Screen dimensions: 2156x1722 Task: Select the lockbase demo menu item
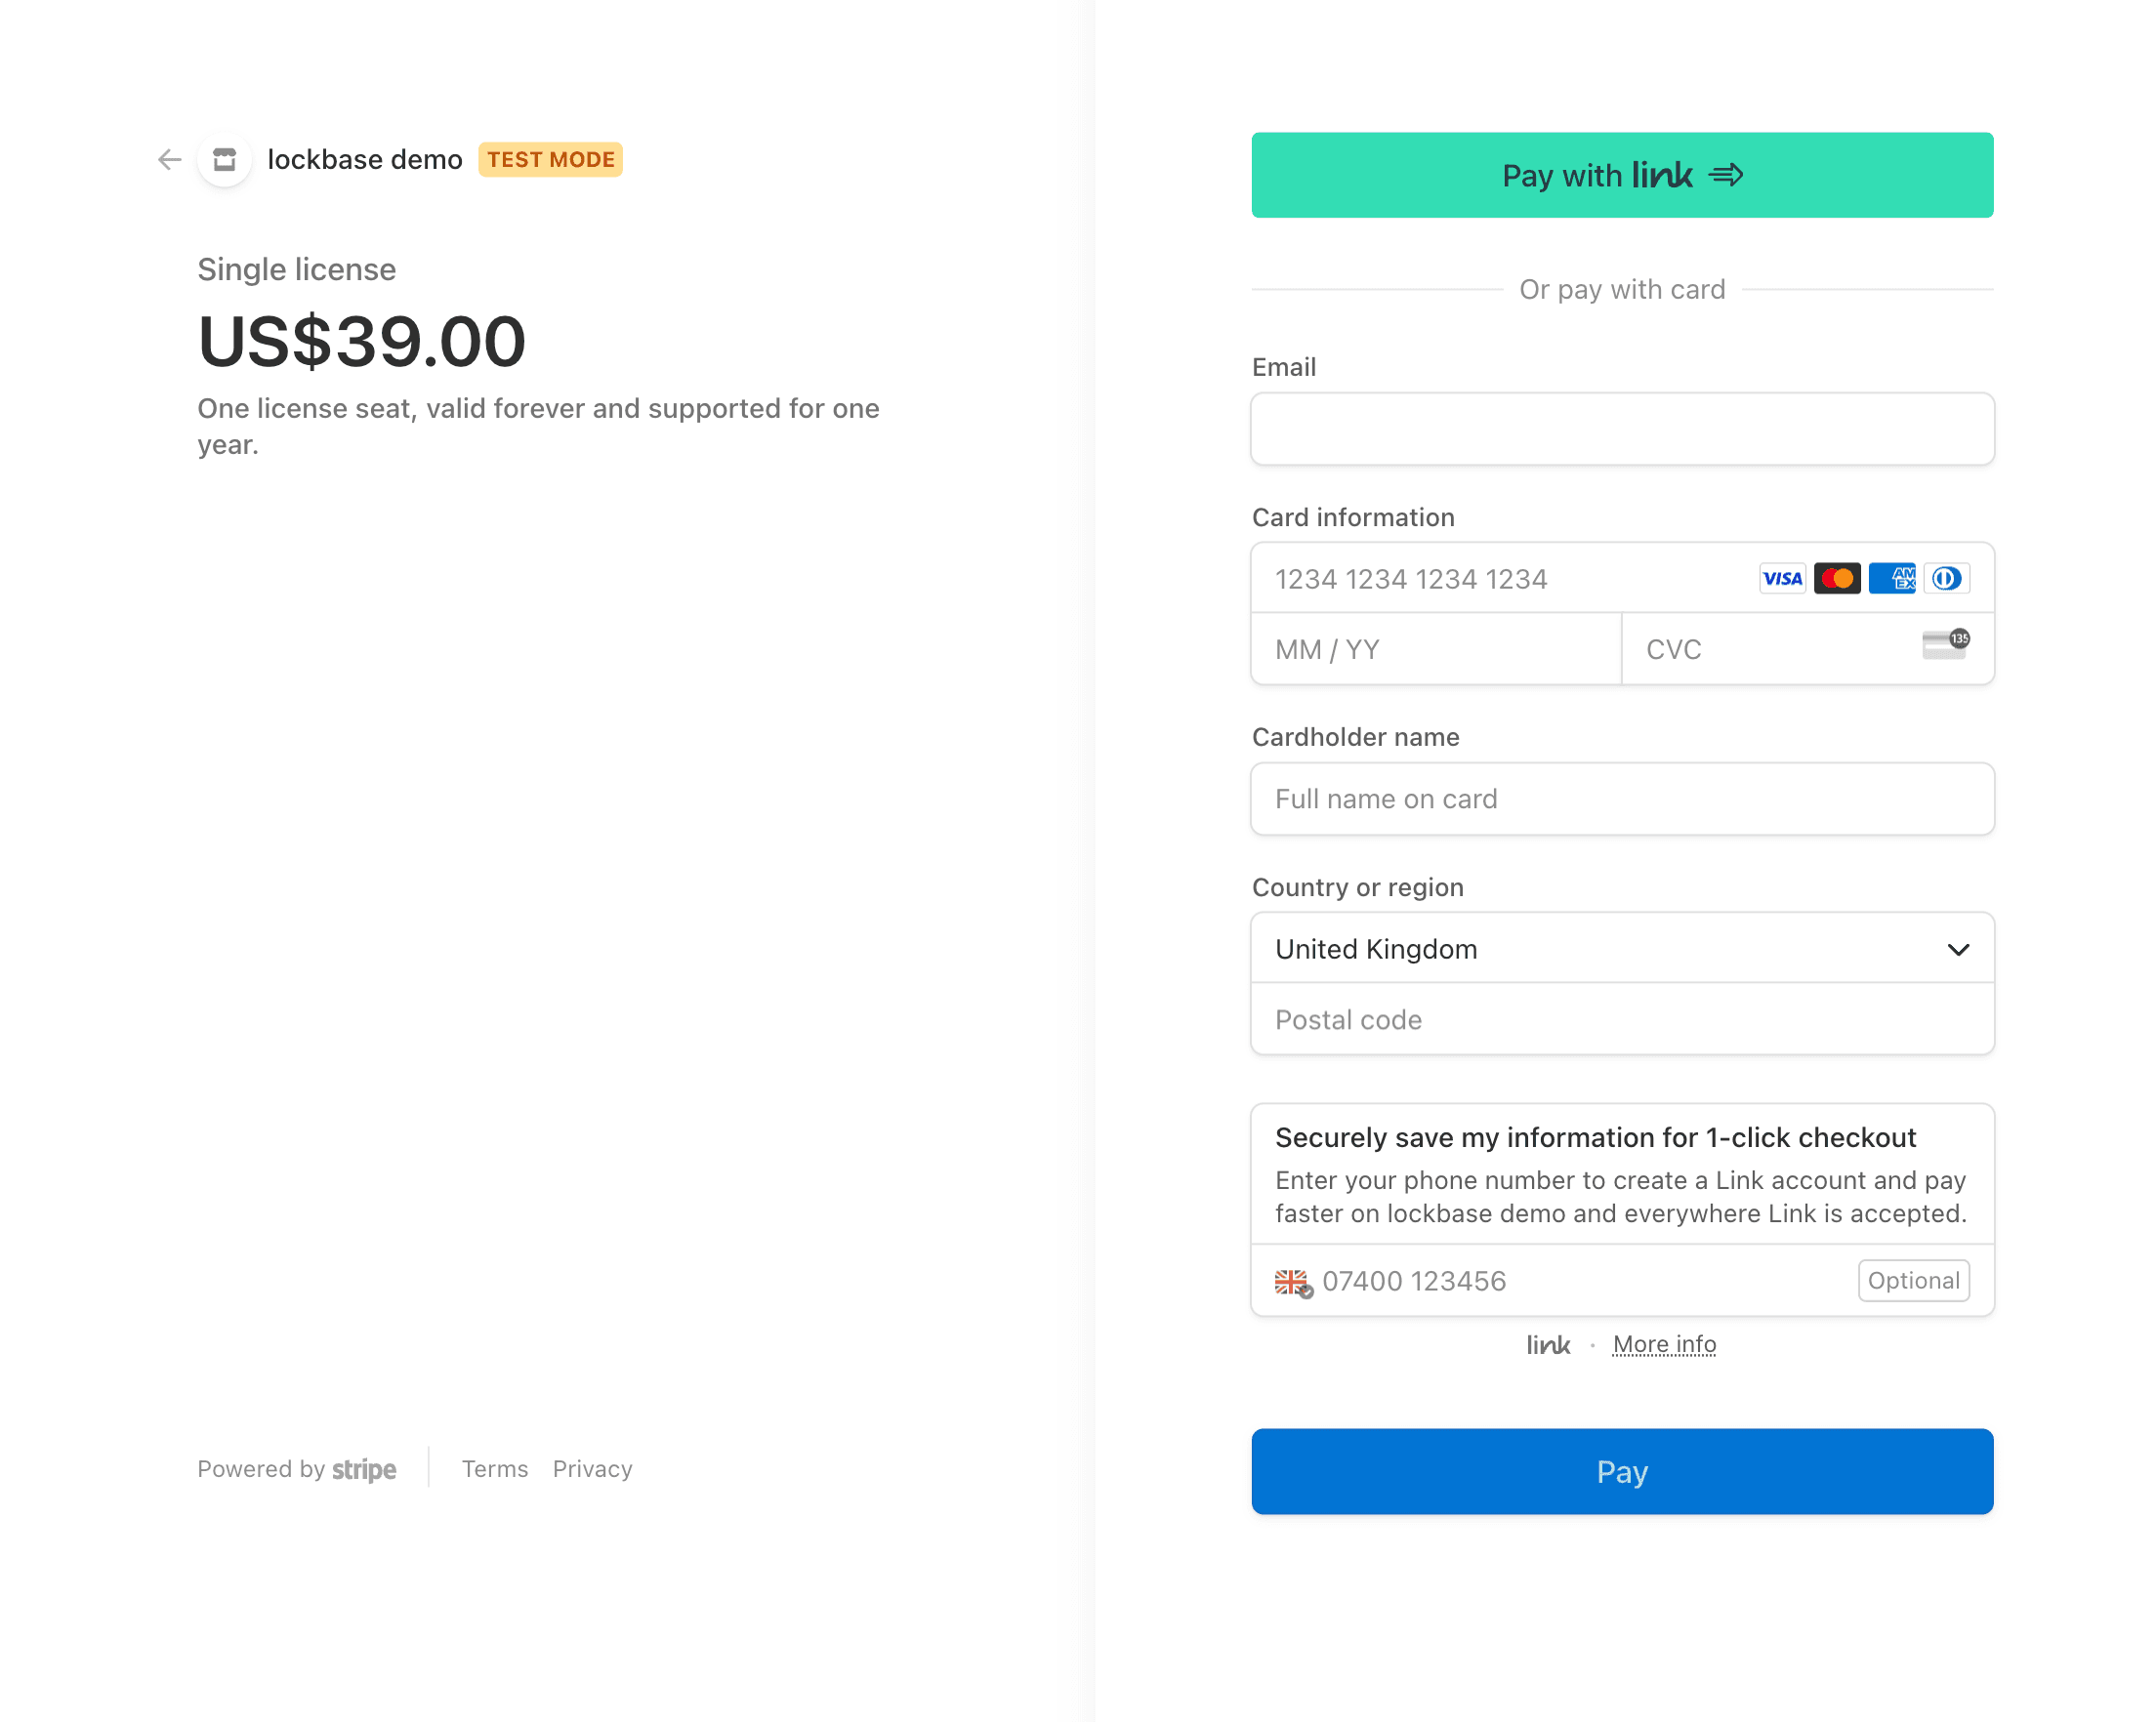pos(369,160)
